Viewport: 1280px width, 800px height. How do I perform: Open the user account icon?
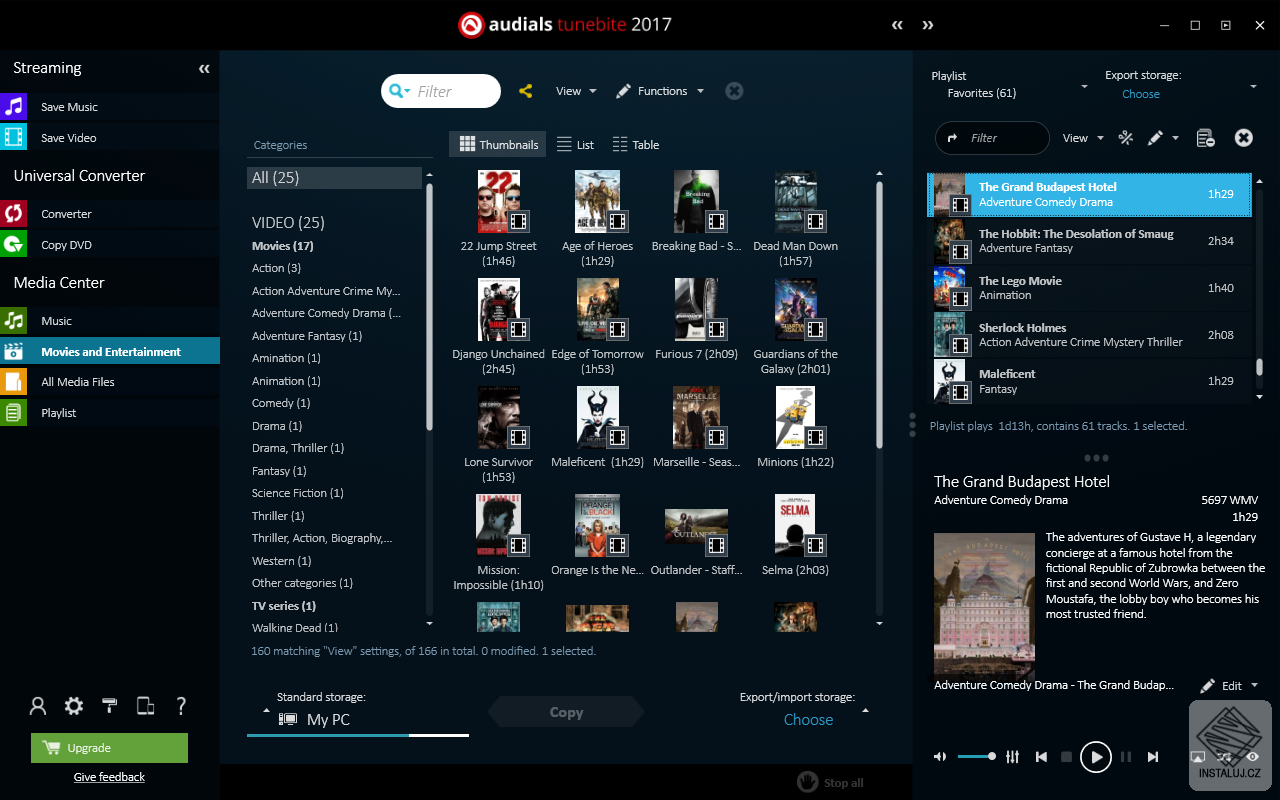coord(38,706)
